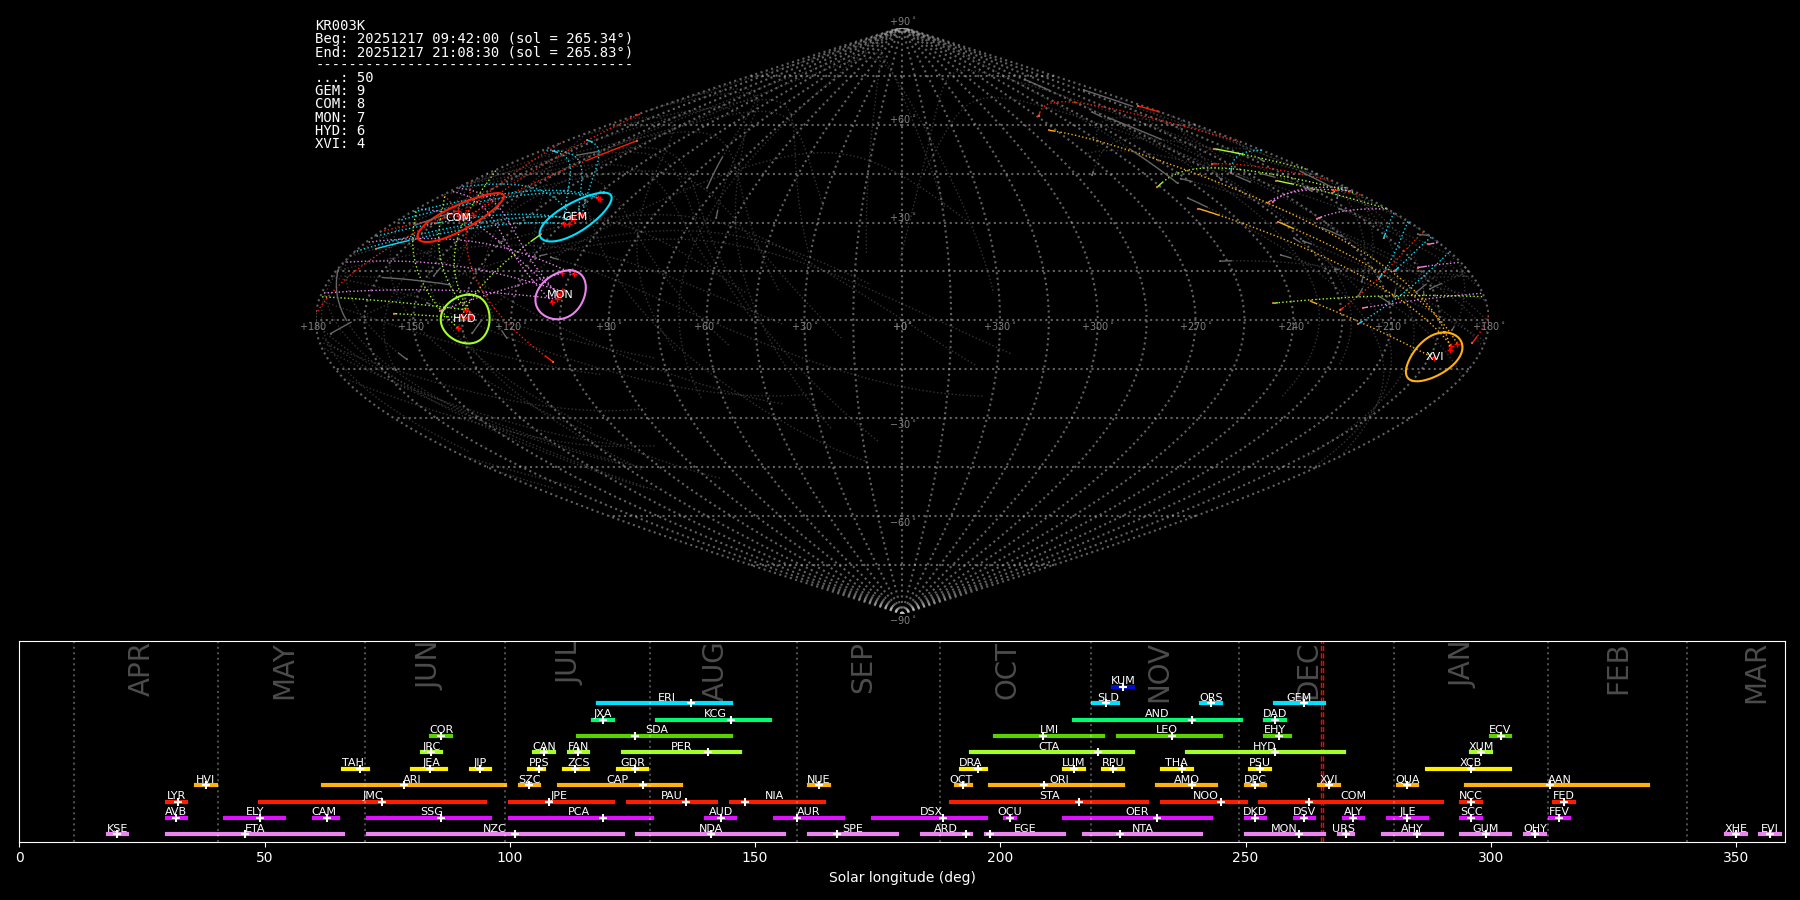Click the XHE shower label in timeline
The height and width of the screenshot is (900, 1800).
1736,829
